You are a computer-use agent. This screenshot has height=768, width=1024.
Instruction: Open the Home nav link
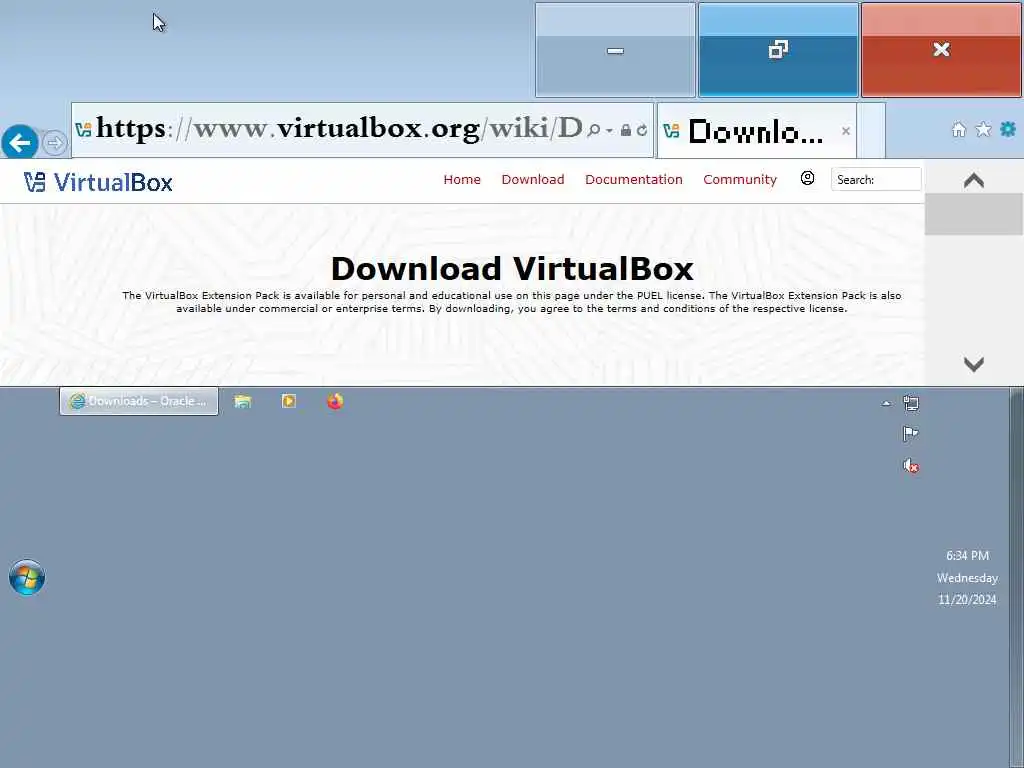462,180
